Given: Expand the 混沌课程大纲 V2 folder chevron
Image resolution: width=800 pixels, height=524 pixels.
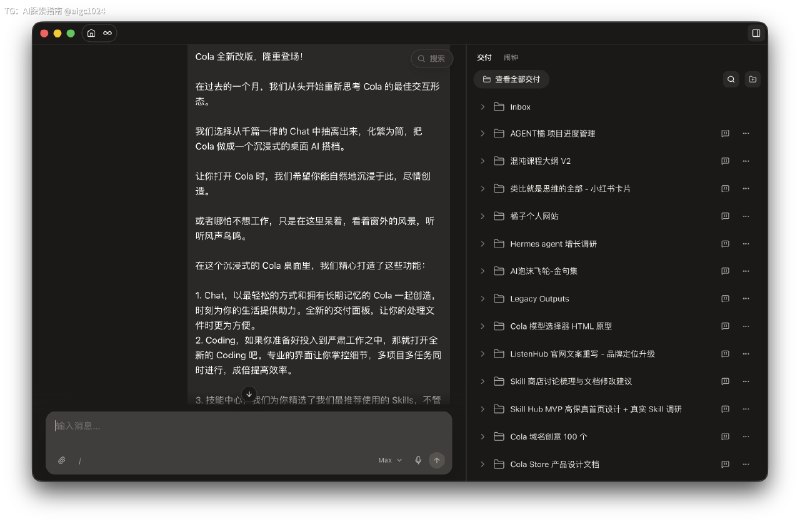Looking at the screenshot, I should (483, 161).
